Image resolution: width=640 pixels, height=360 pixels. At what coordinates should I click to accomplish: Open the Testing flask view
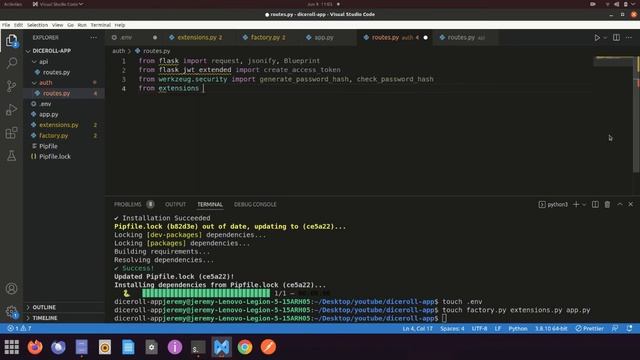11,156
